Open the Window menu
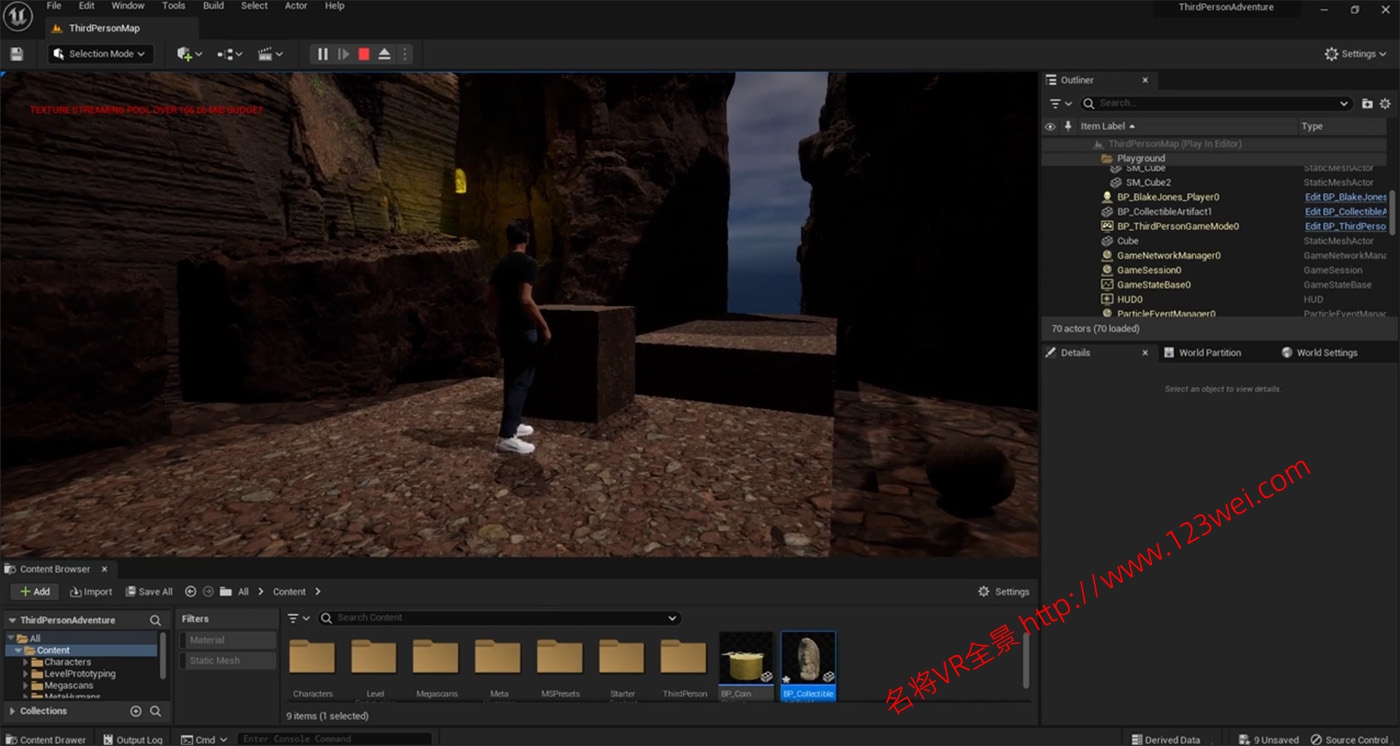 [x=127, y=6]
